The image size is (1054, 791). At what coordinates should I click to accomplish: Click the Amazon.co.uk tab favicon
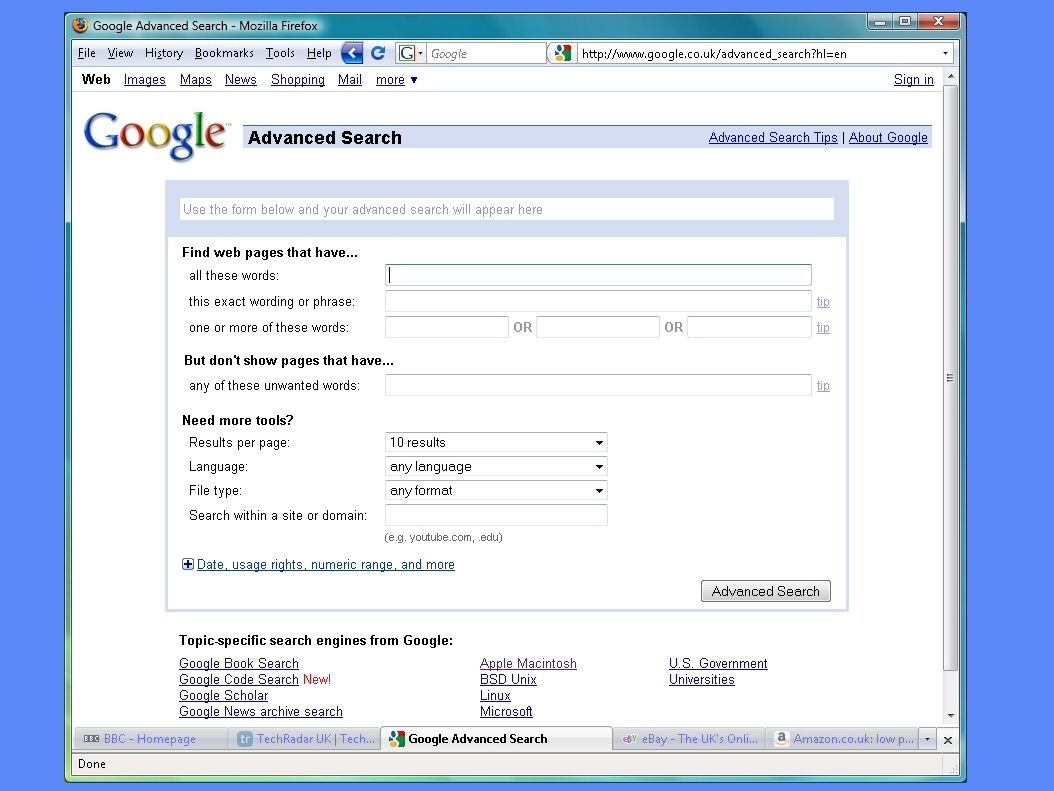tap(782, 739)
